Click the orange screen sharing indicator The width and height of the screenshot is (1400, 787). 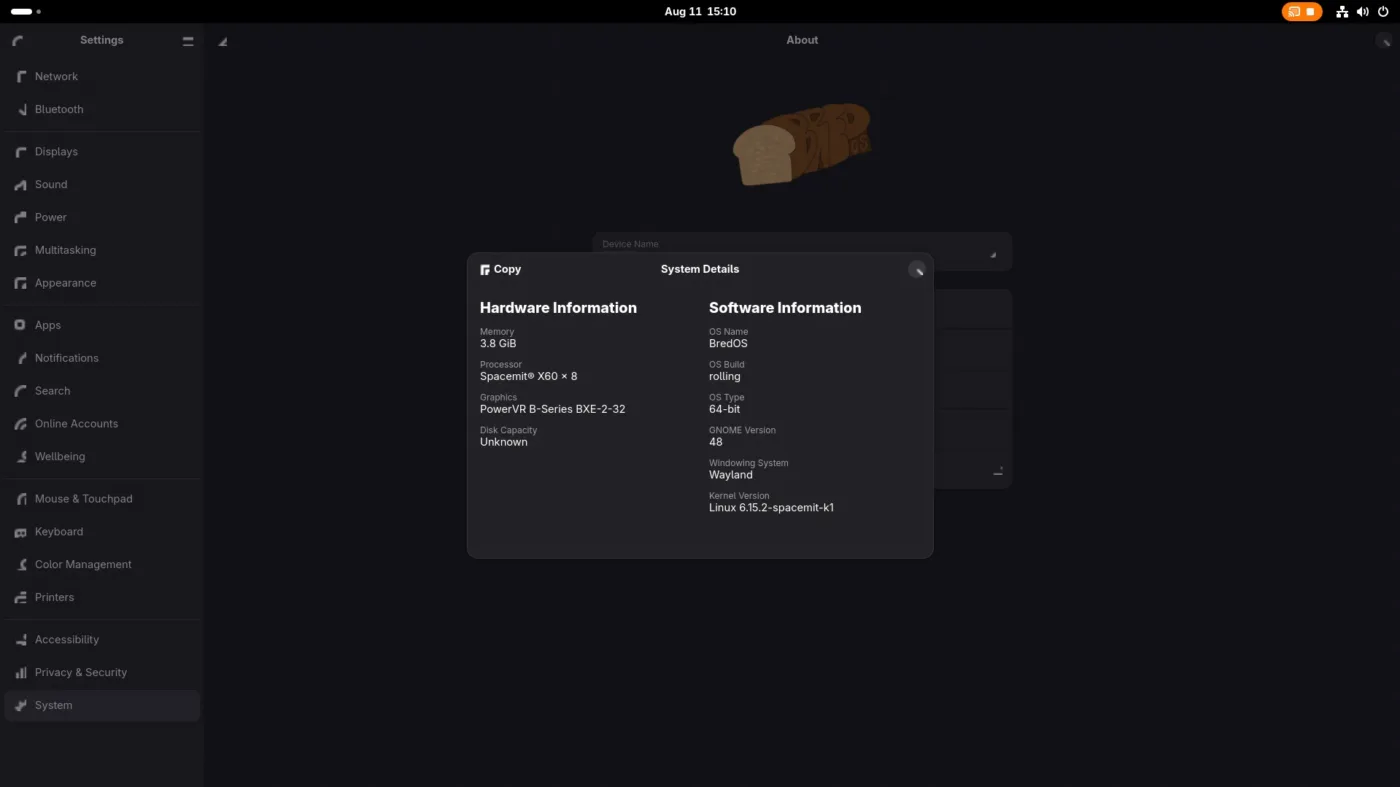coord(1302,12)
